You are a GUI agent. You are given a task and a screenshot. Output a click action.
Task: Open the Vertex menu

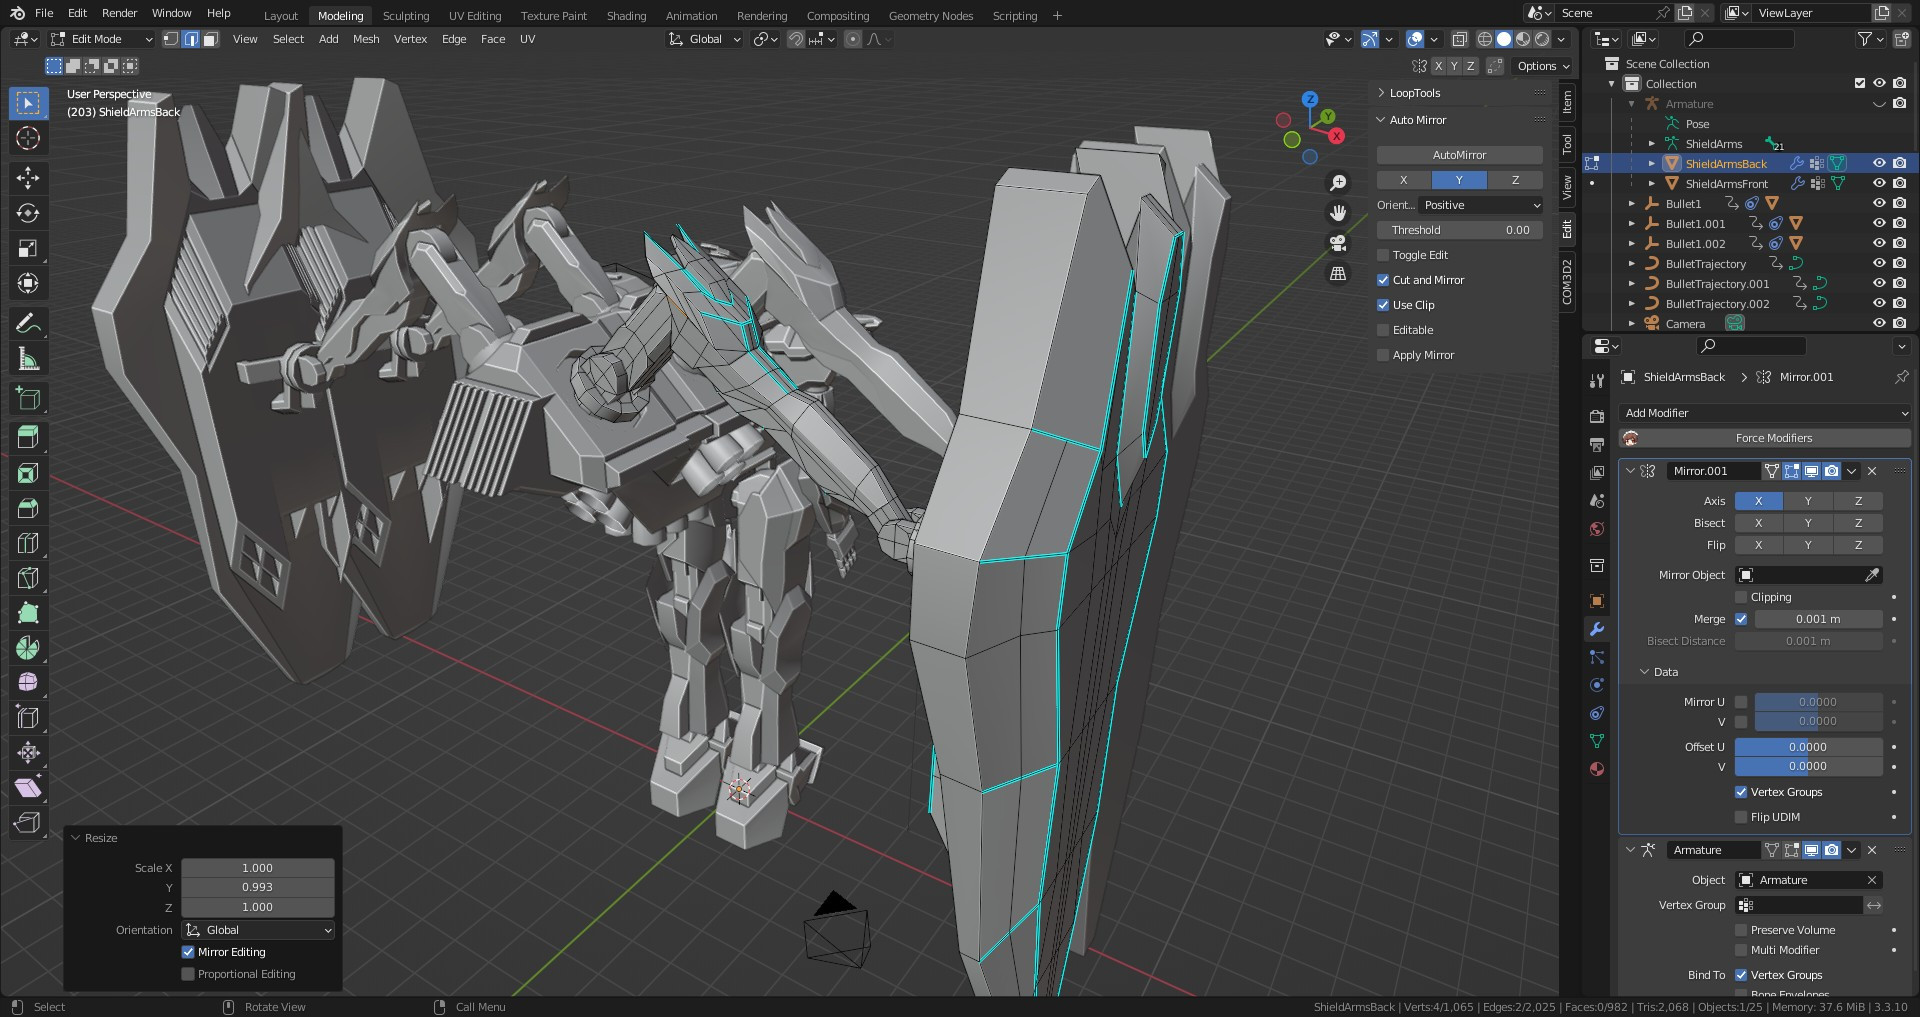(410, 39)
